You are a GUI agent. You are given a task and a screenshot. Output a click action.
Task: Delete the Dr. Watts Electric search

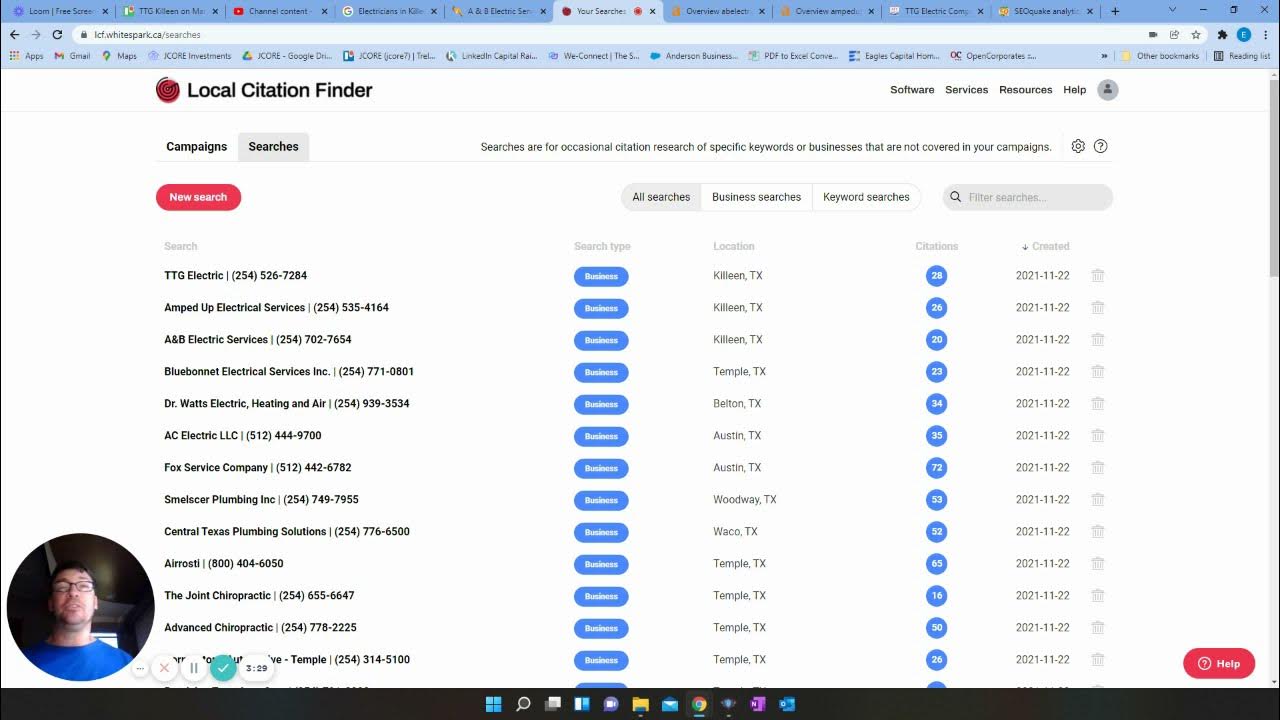tap(1097, 403)
